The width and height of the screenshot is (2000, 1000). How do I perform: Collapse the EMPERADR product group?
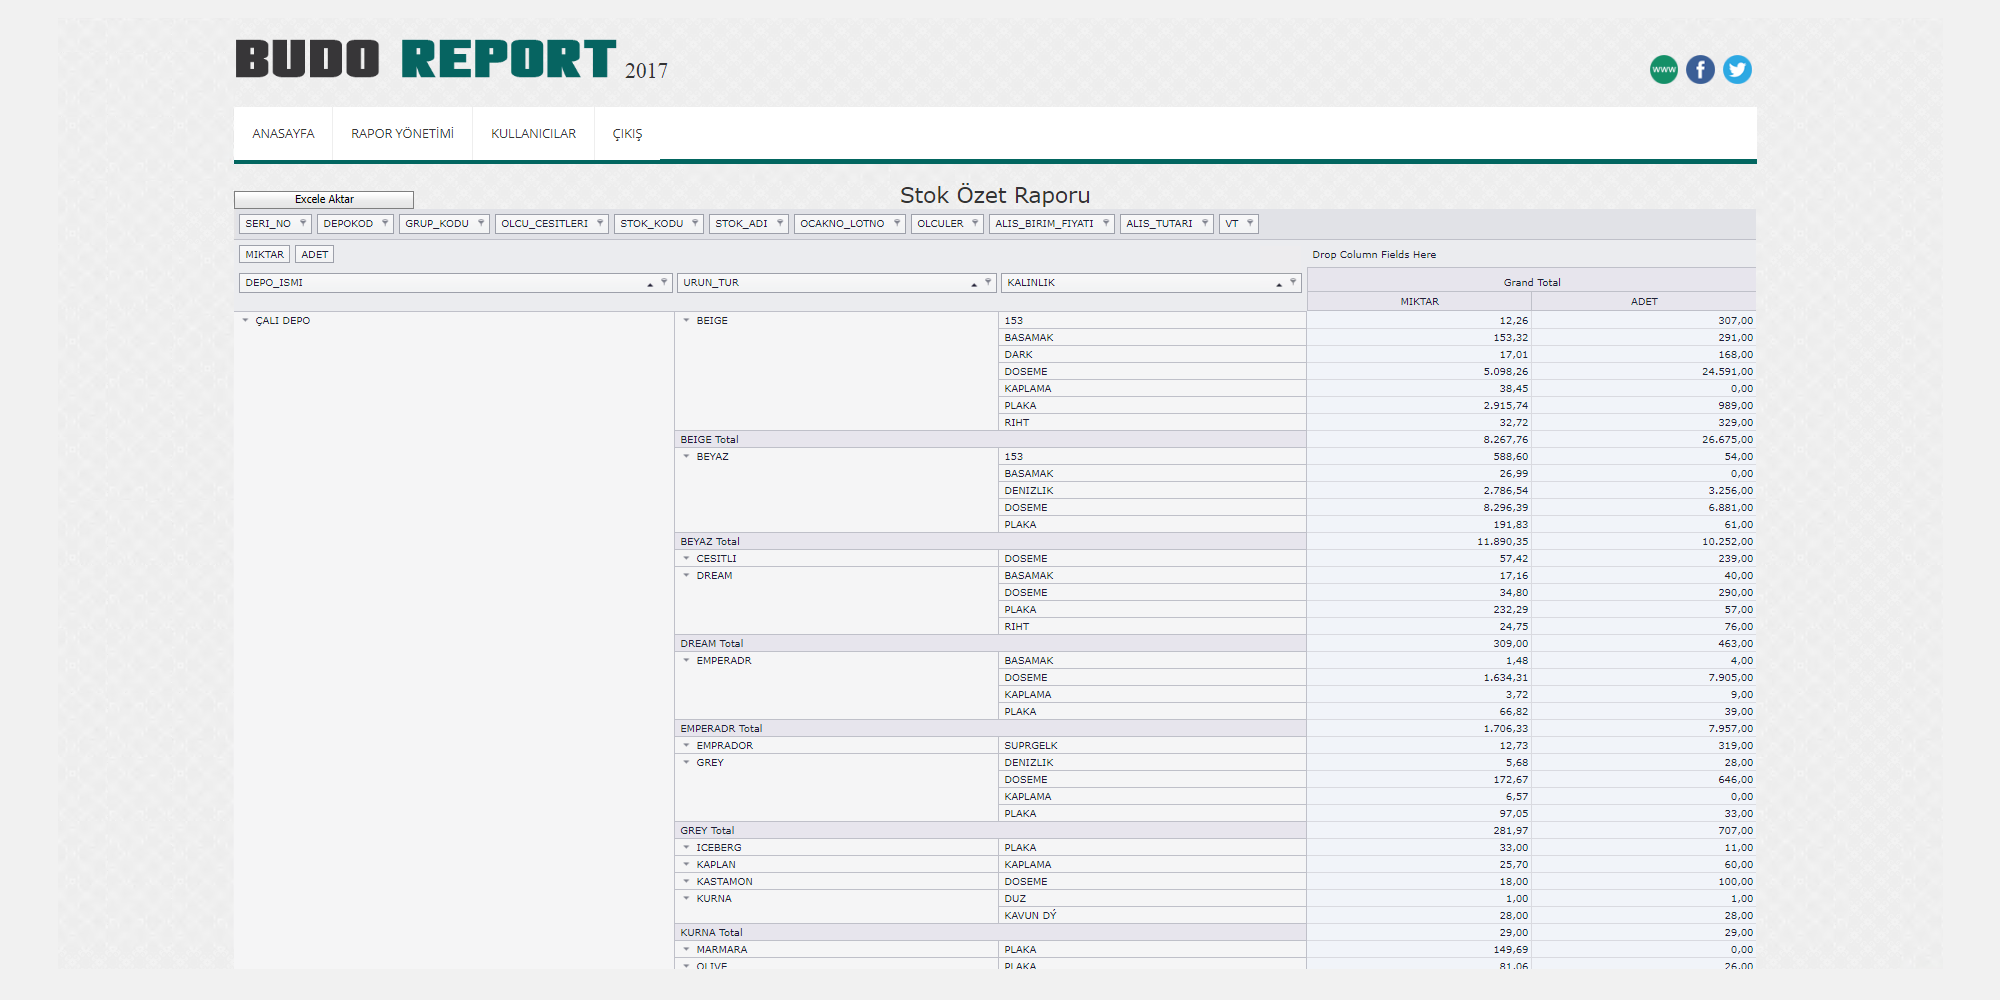686,661
